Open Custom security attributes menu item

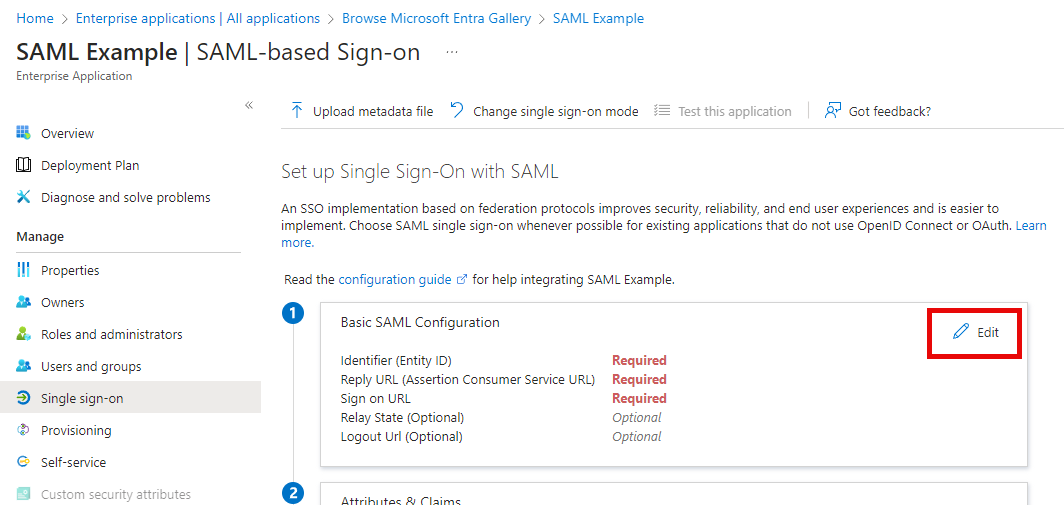115,494
